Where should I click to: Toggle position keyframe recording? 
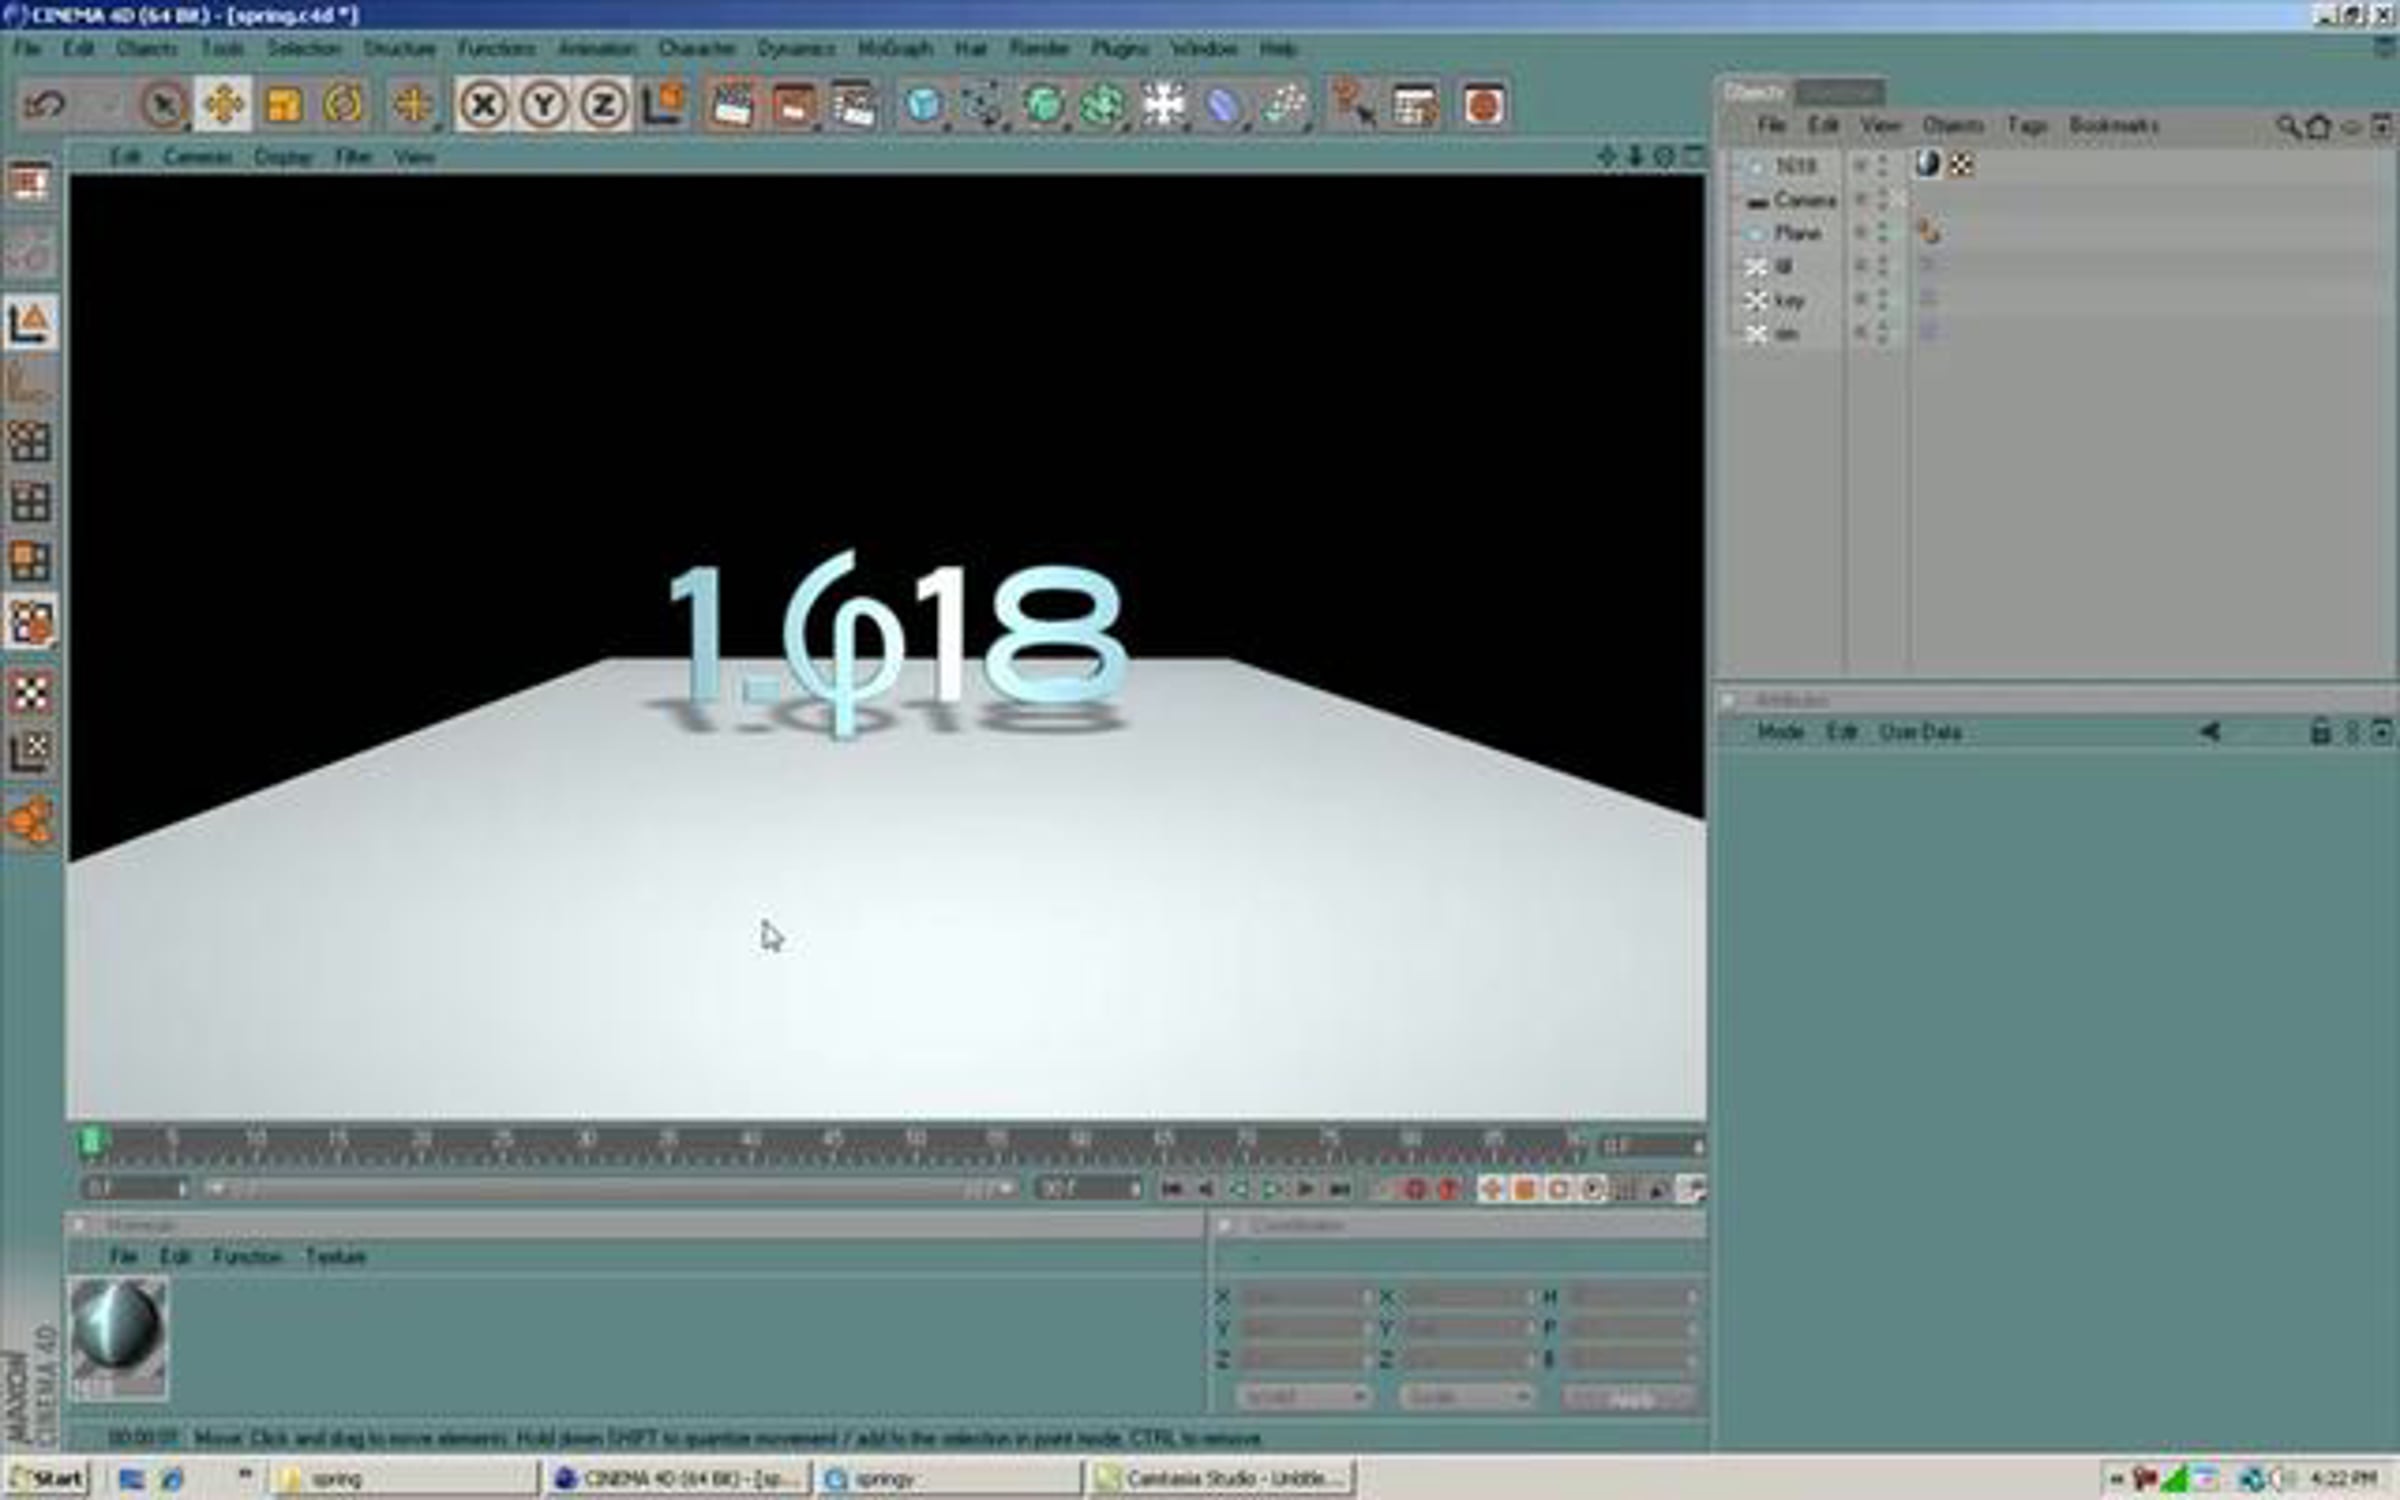coord(1491,1188)
